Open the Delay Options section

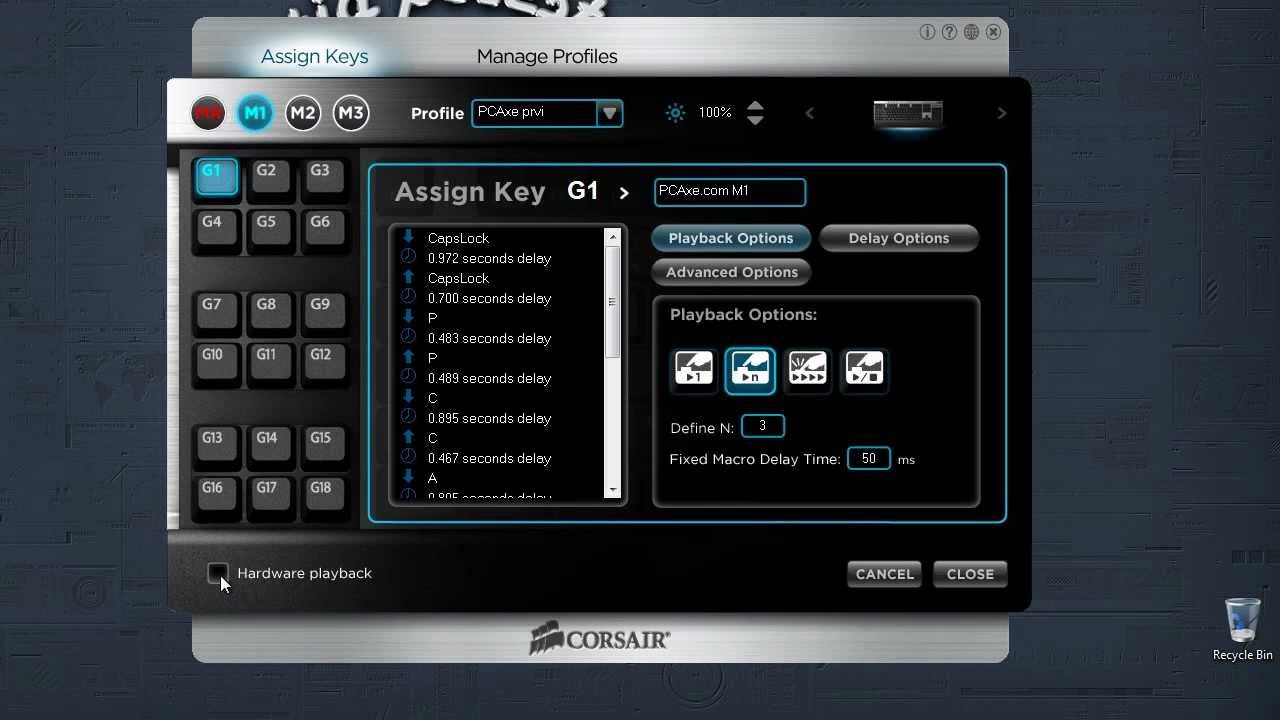pos(899,238)
